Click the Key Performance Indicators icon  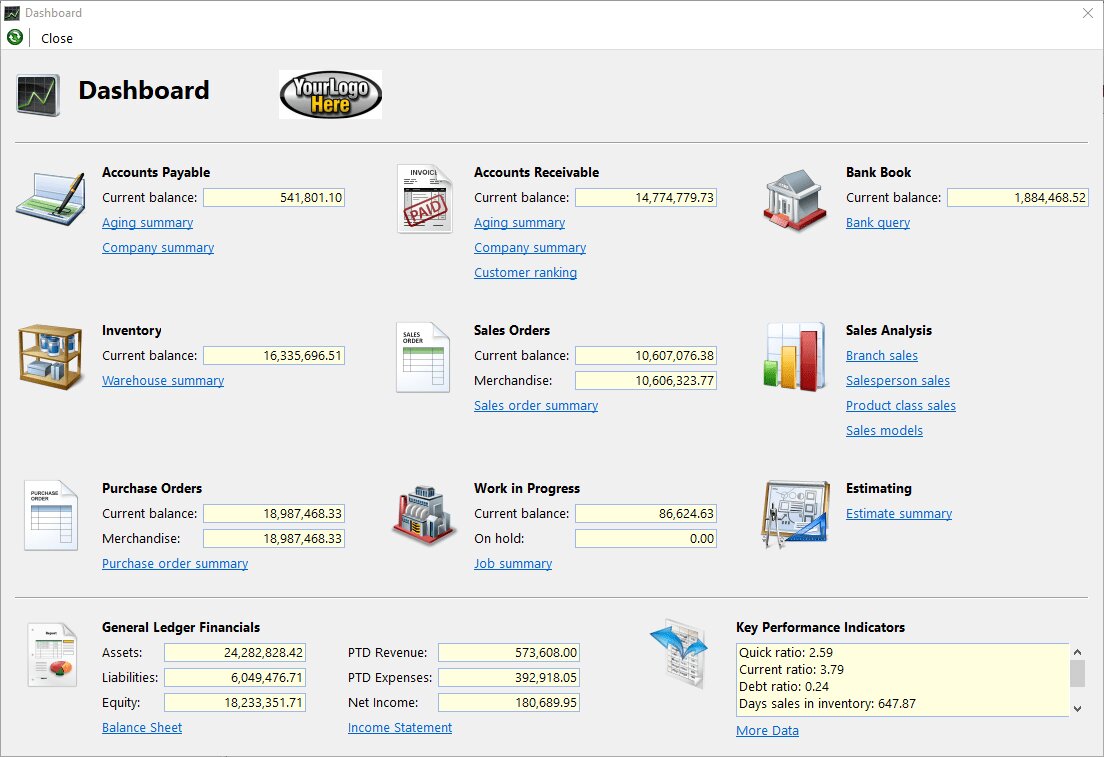[x=679, y=653]
